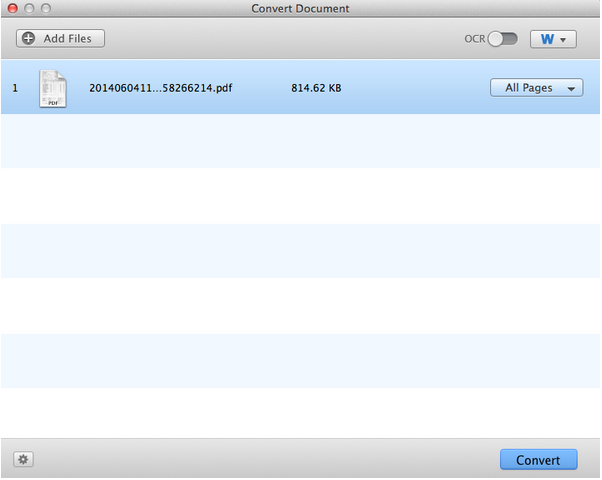Click the empty row below the PDF file
This screenshot has height=480, width=602.
click(300, 140)
